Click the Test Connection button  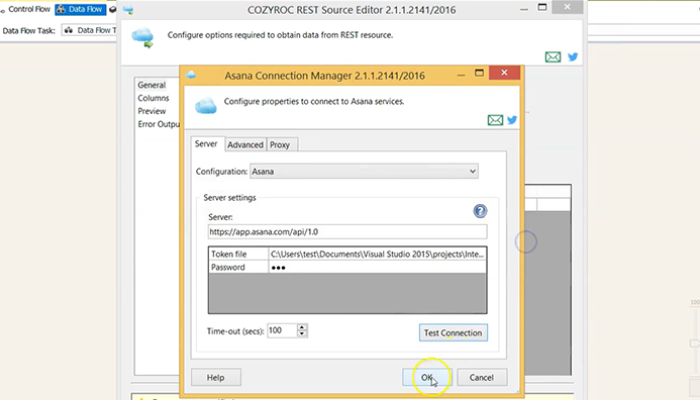click(453, 333)
